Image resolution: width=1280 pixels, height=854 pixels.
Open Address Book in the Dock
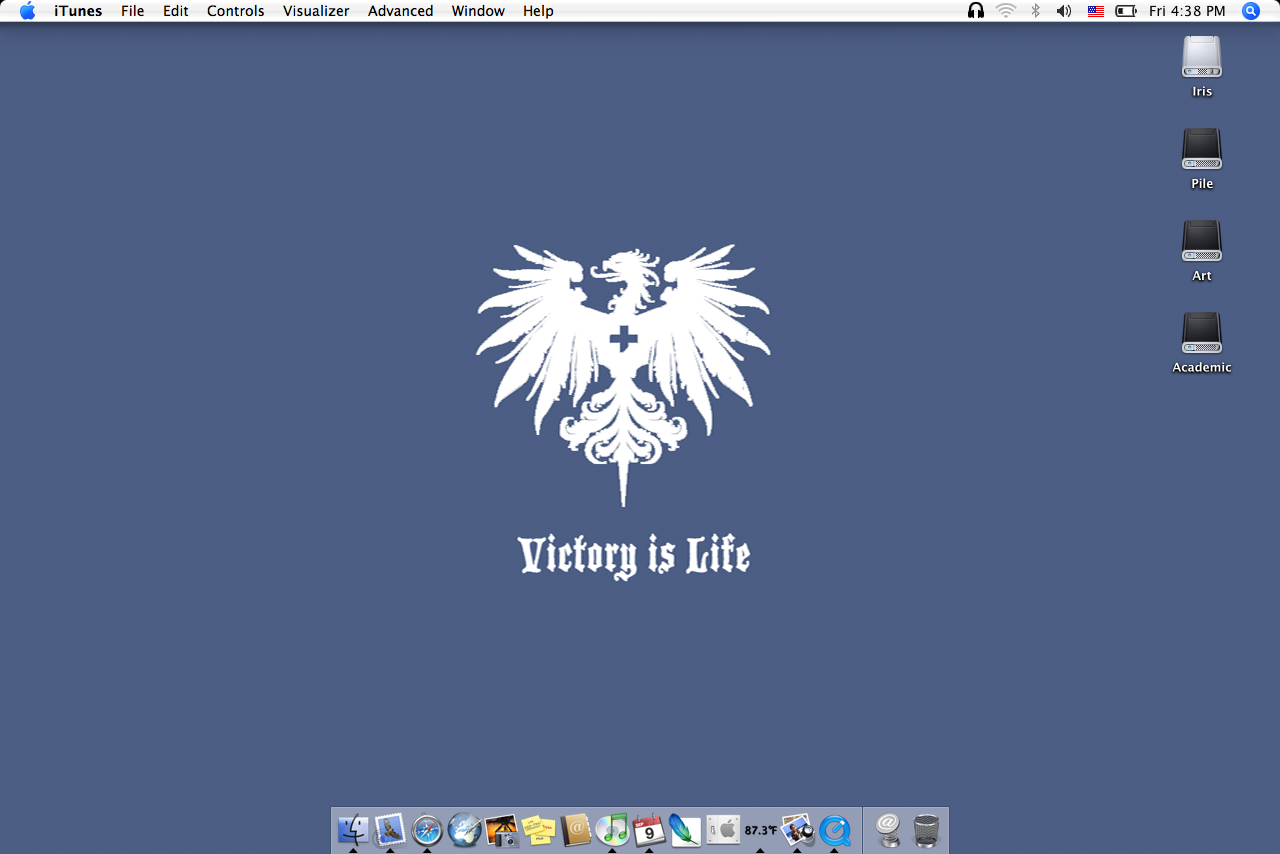[575, 830]
